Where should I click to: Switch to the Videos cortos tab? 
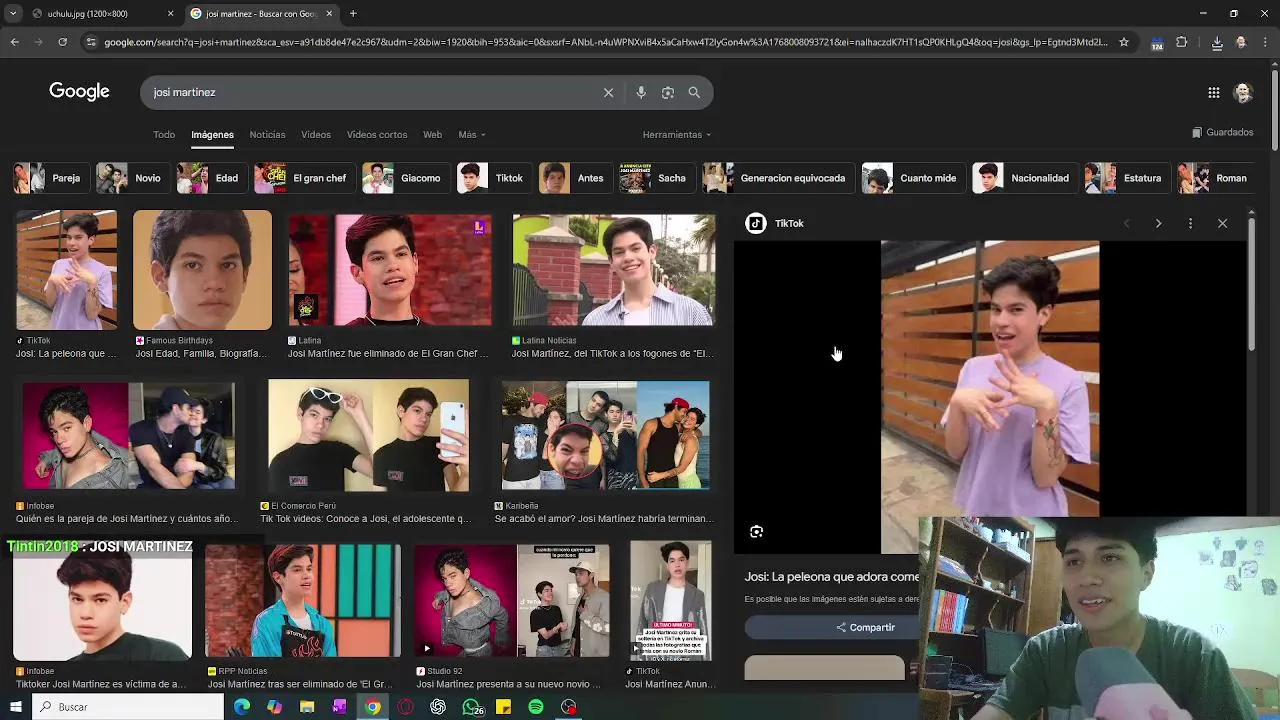377,134
